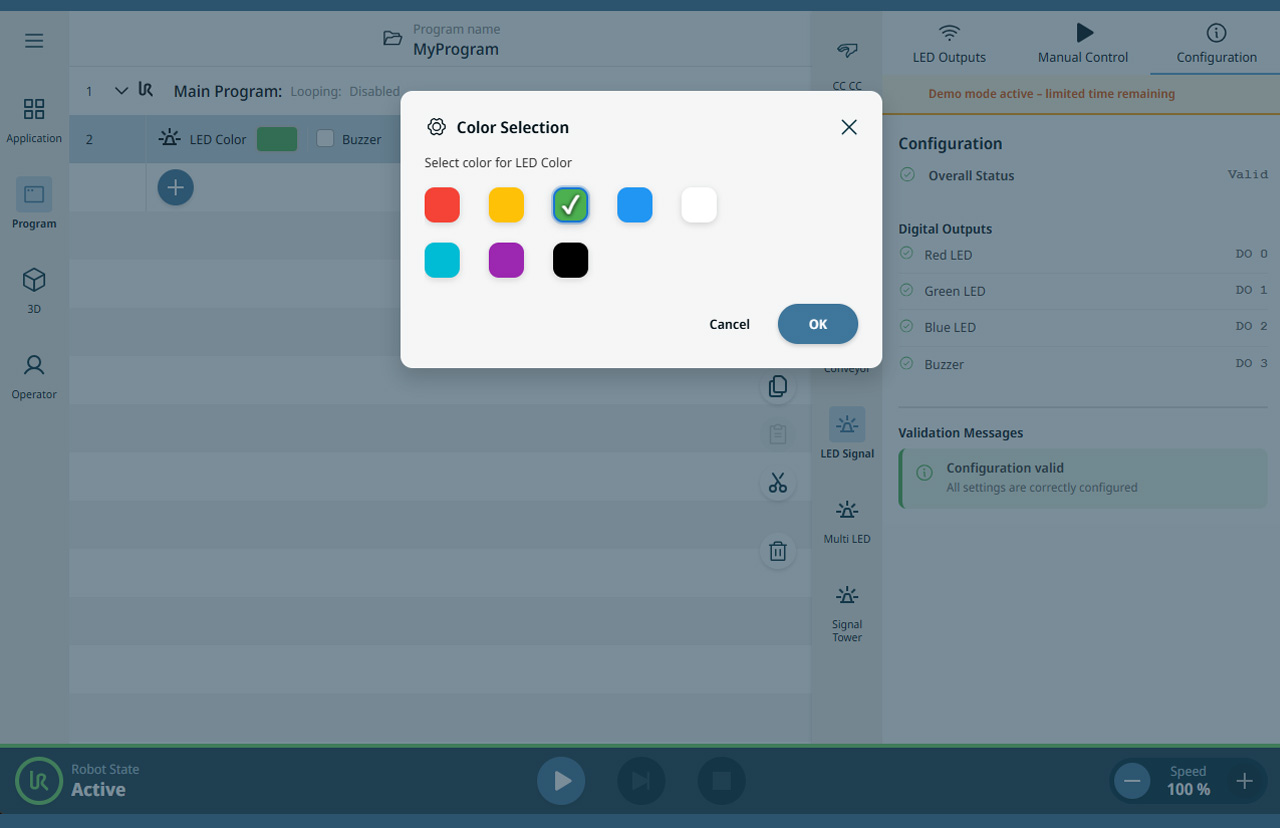The width and height of the screenshot is (1280, 828).
Task: Increase the robot speed with the plus control
Action: (1244, 780)
